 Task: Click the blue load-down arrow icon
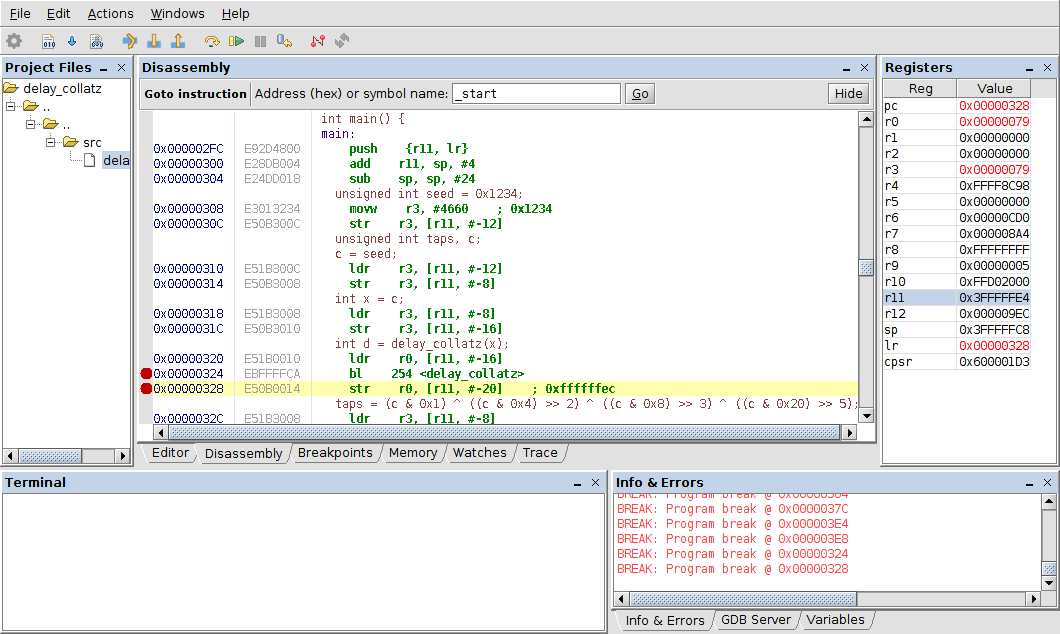[72, 41]
